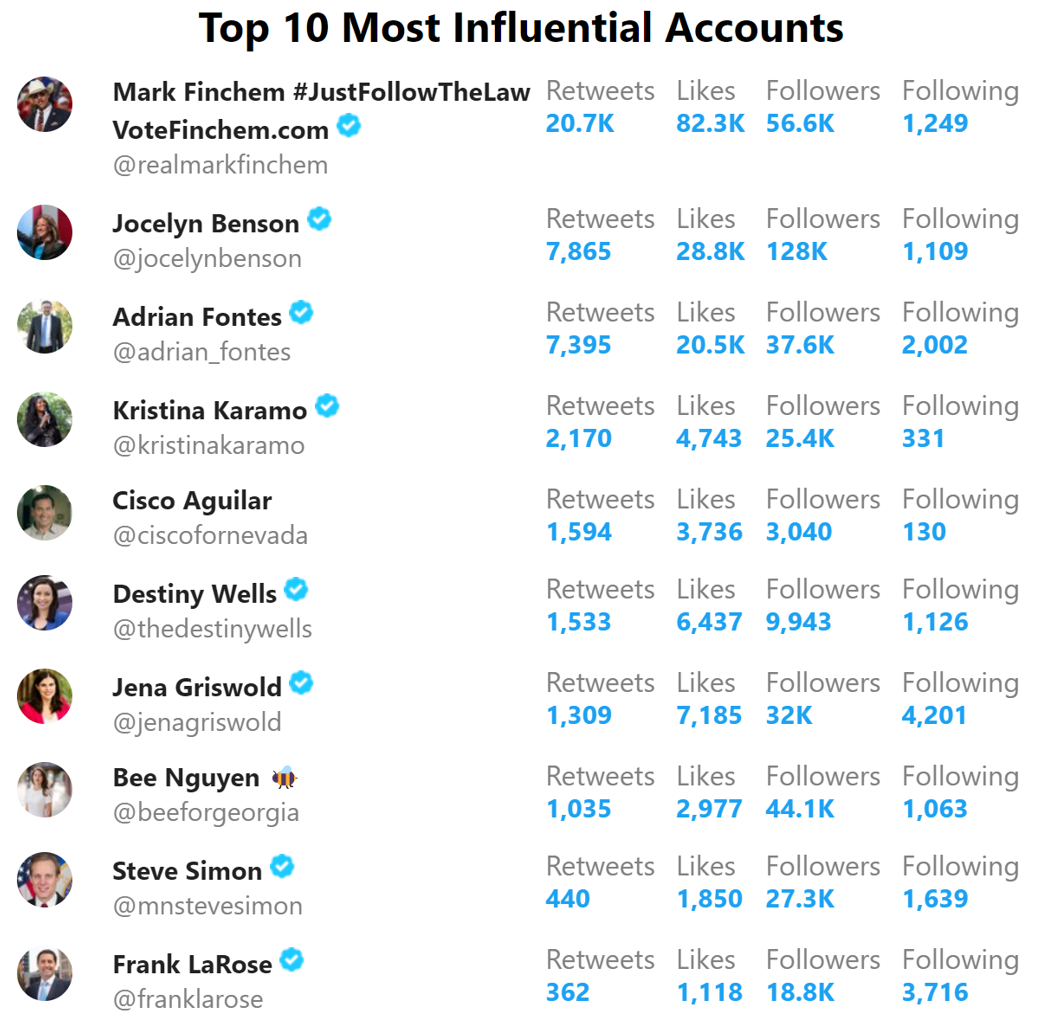The width and height of the screenshot is (1042, 1014).
Task: Click Jena Griswold's verified badge icon
Action: tap(302, 682)
